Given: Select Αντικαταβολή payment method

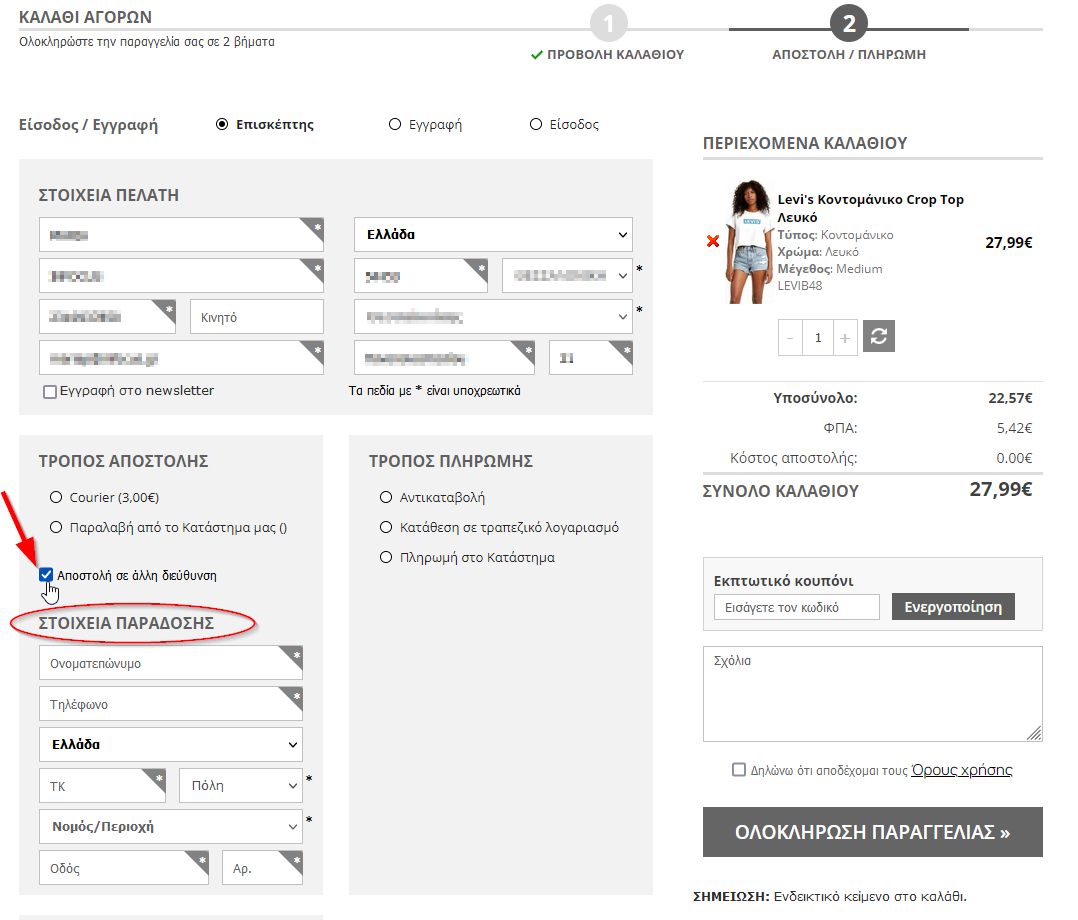Looking at the screenshot, I should click(386, 497).
